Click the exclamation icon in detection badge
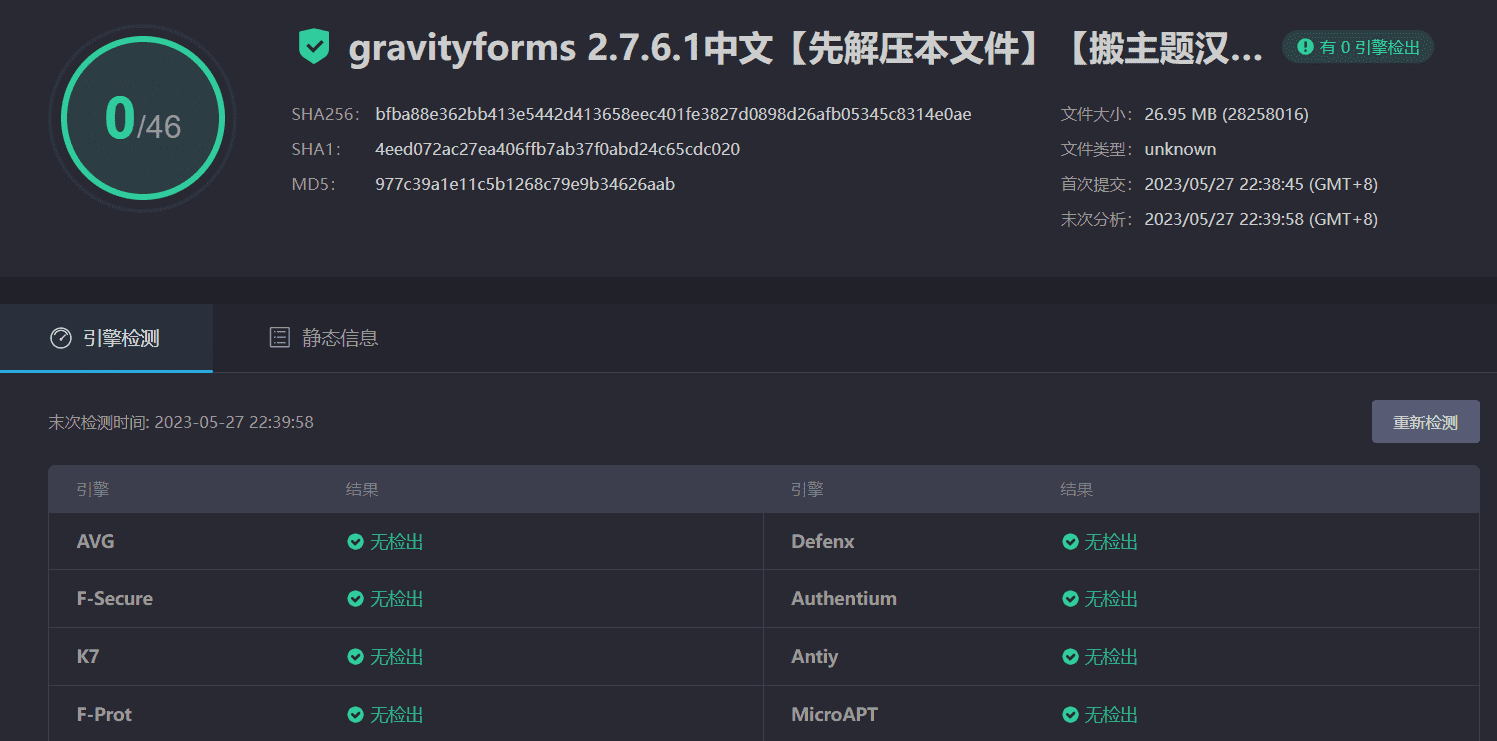Viewport: 1497px width, 741px height. (1305, 47)
